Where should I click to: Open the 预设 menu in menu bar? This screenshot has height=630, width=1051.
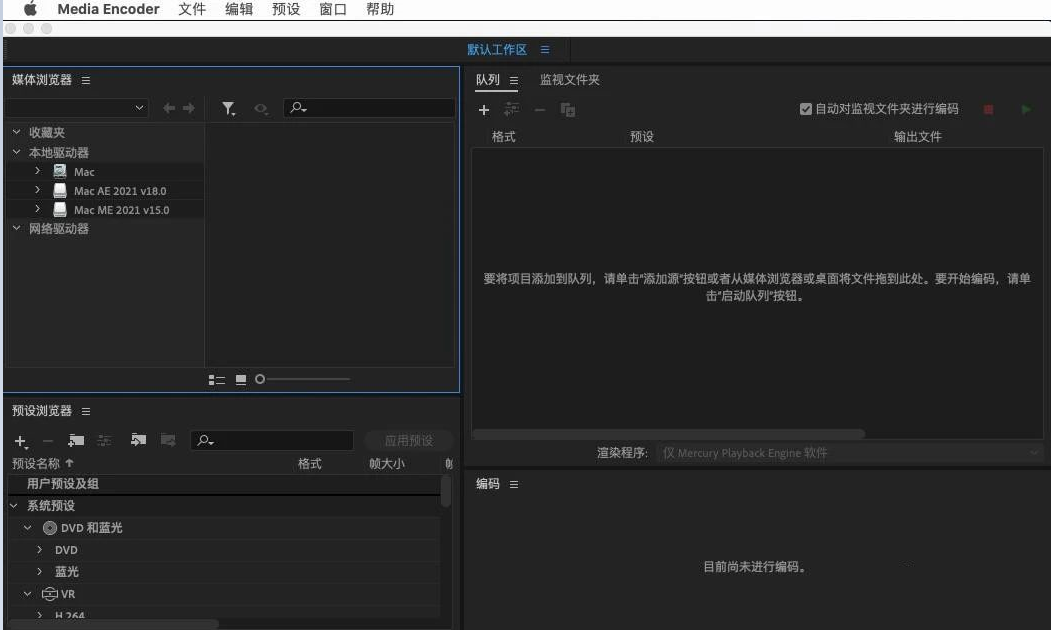(x=285, y=9)
